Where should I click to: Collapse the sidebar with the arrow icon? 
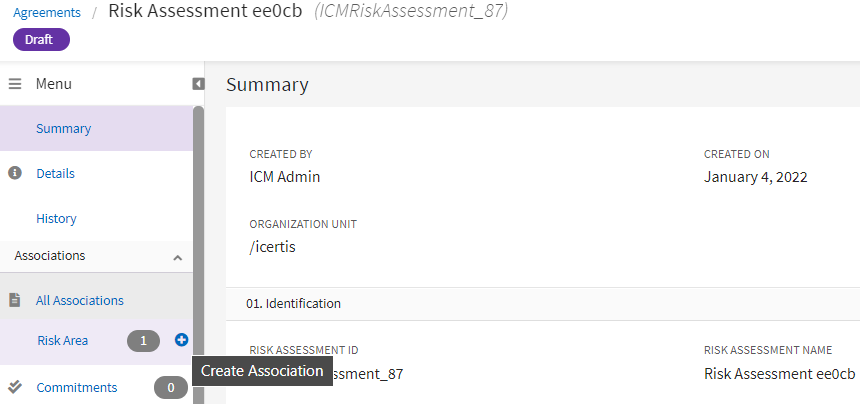coord(198,84)
